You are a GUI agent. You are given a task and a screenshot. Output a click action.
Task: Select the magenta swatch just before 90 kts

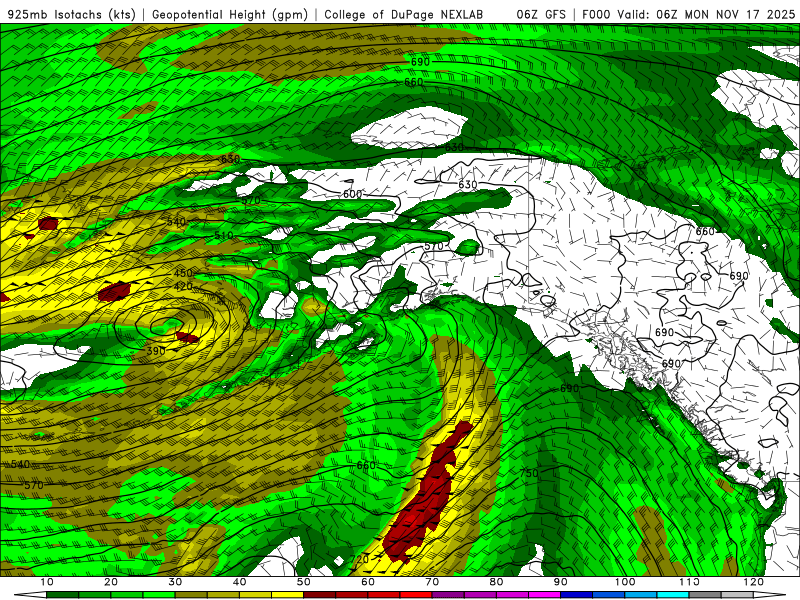544,595
